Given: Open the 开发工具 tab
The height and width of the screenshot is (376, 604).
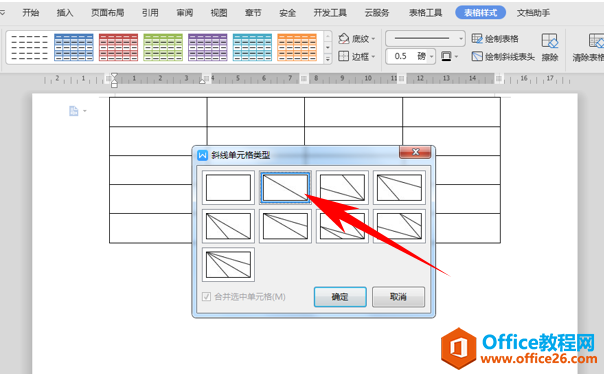Looking at the screenshot, I should (330, 13).
